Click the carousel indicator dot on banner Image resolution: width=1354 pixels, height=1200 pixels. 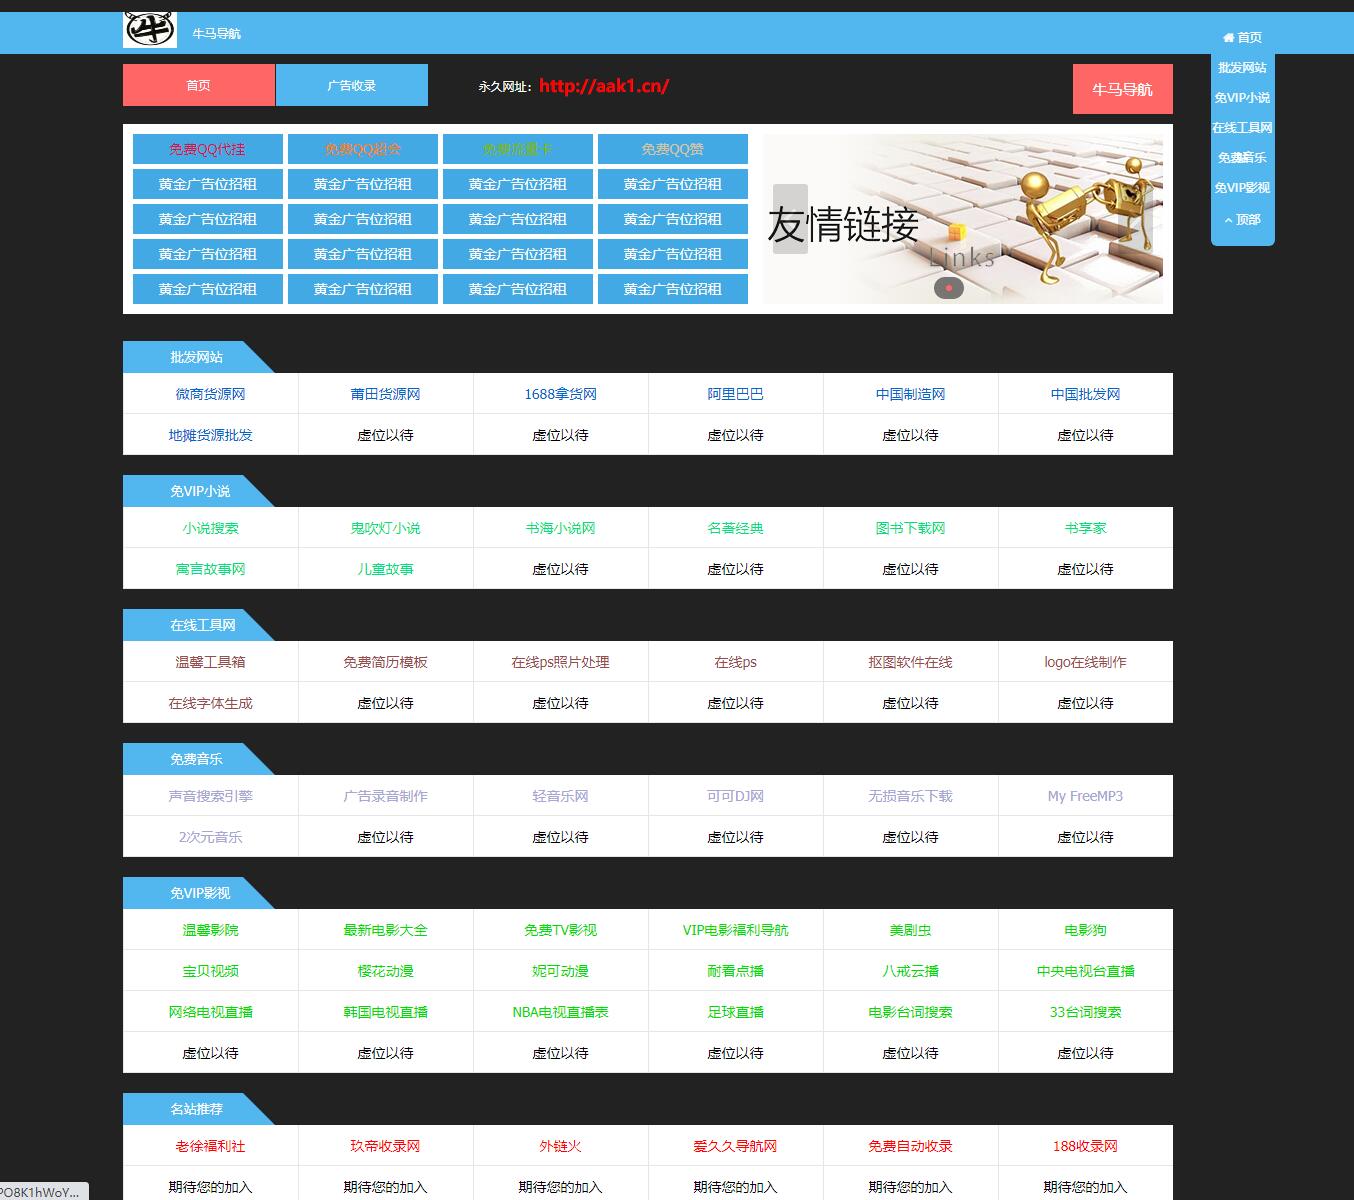pyautogui.click(x=949, y=288)
